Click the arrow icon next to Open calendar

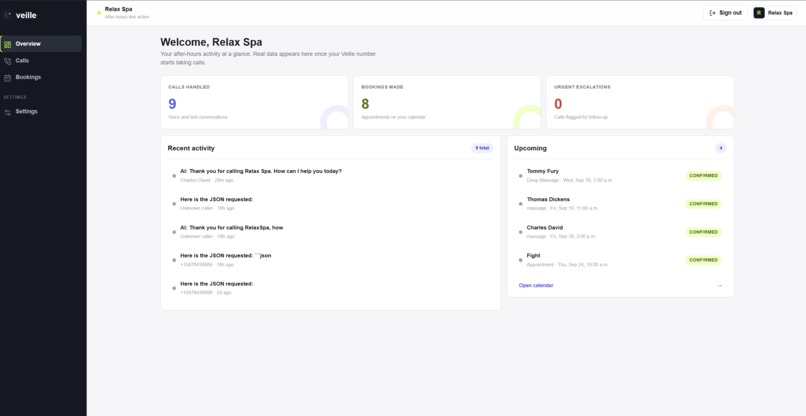pyautogui.click(x=719, y=285)
